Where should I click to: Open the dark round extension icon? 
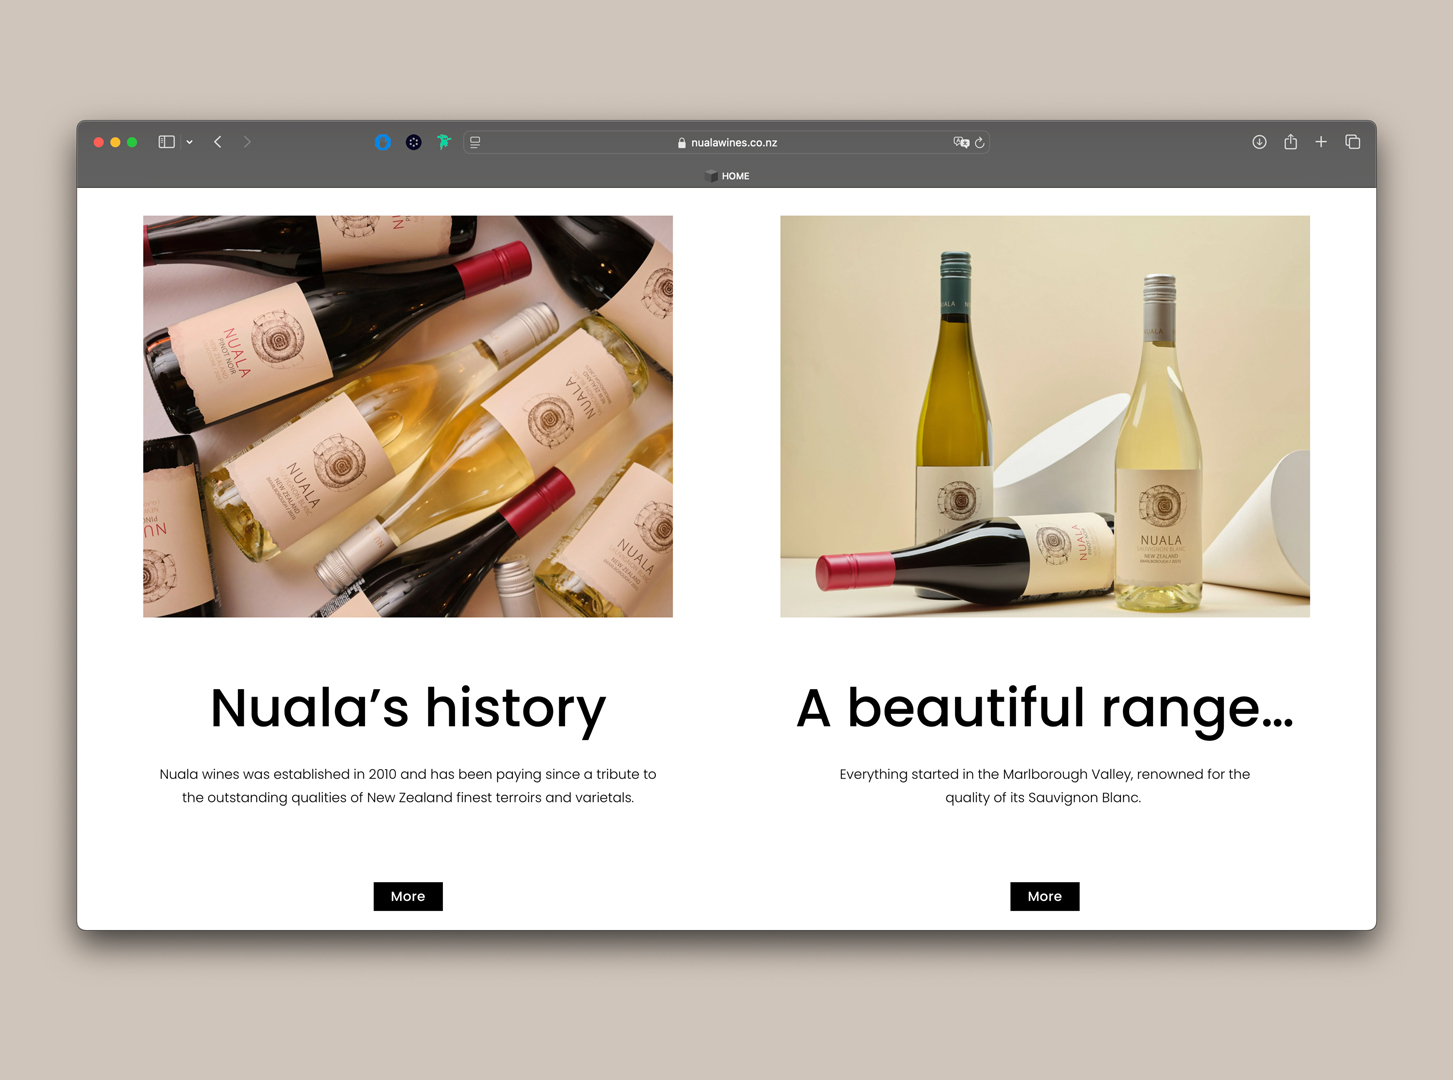click(413, 142)
